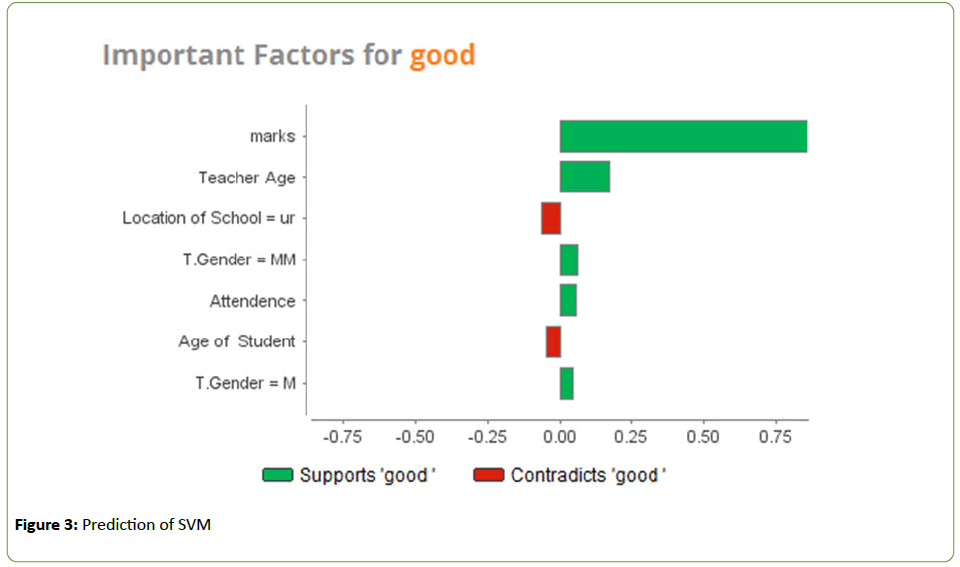Click the red 'Contradicts good' legend swatch
The image size is (960, 567).
(489, 475)
